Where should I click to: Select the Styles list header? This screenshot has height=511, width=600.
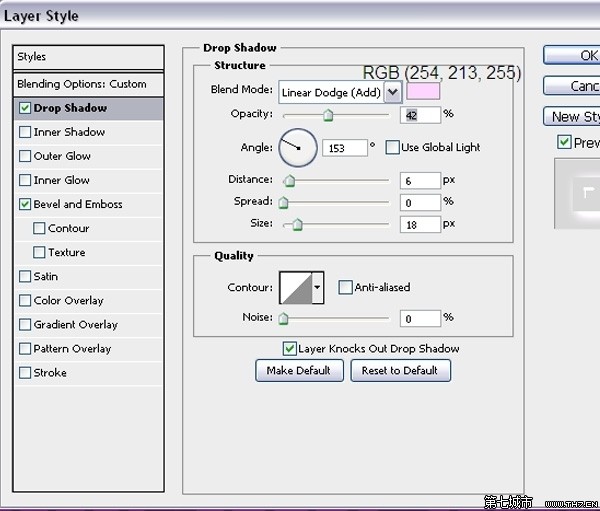(88, 57)
